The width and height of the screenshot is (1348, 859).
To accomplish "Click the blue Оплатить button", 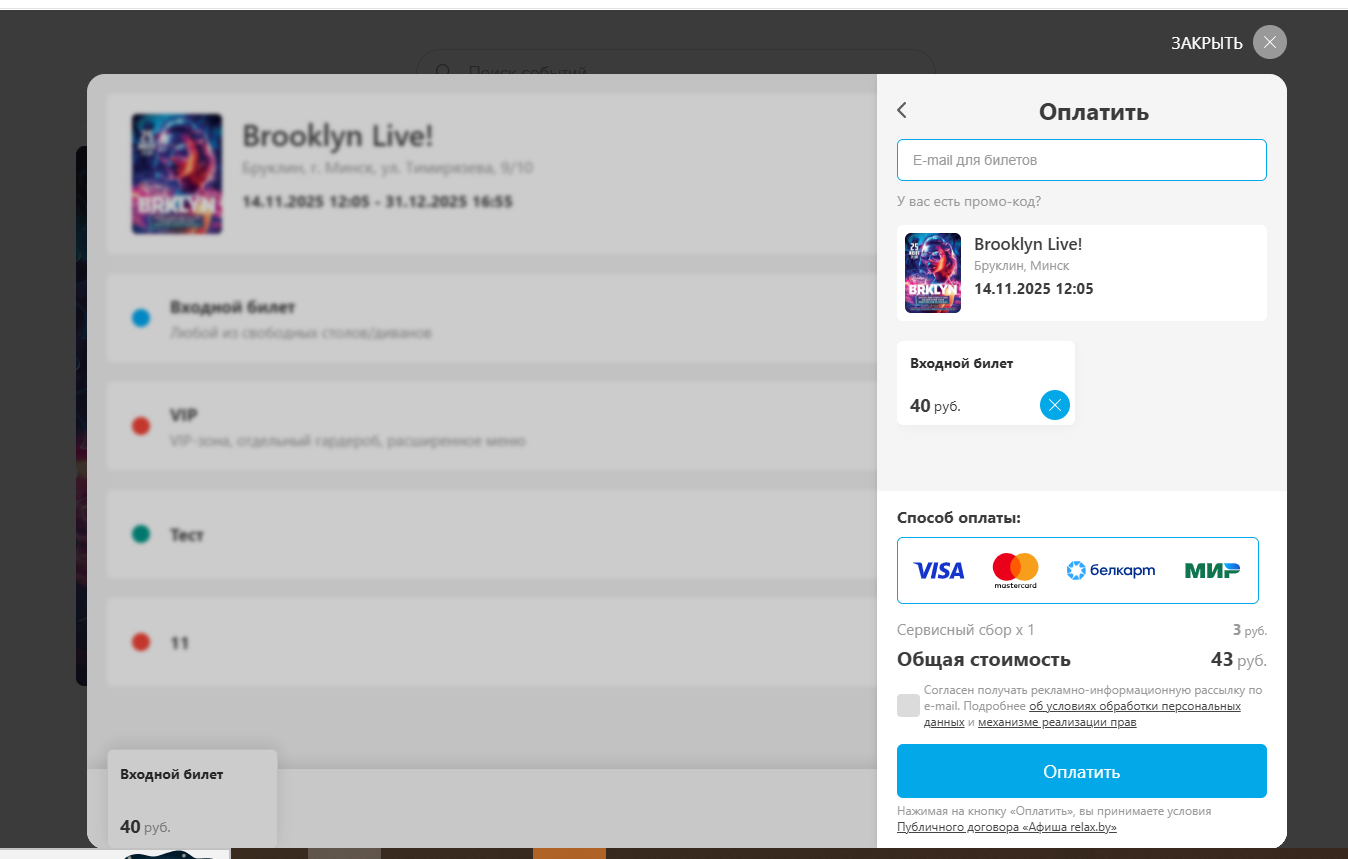I will click(x=1082, y=771).
